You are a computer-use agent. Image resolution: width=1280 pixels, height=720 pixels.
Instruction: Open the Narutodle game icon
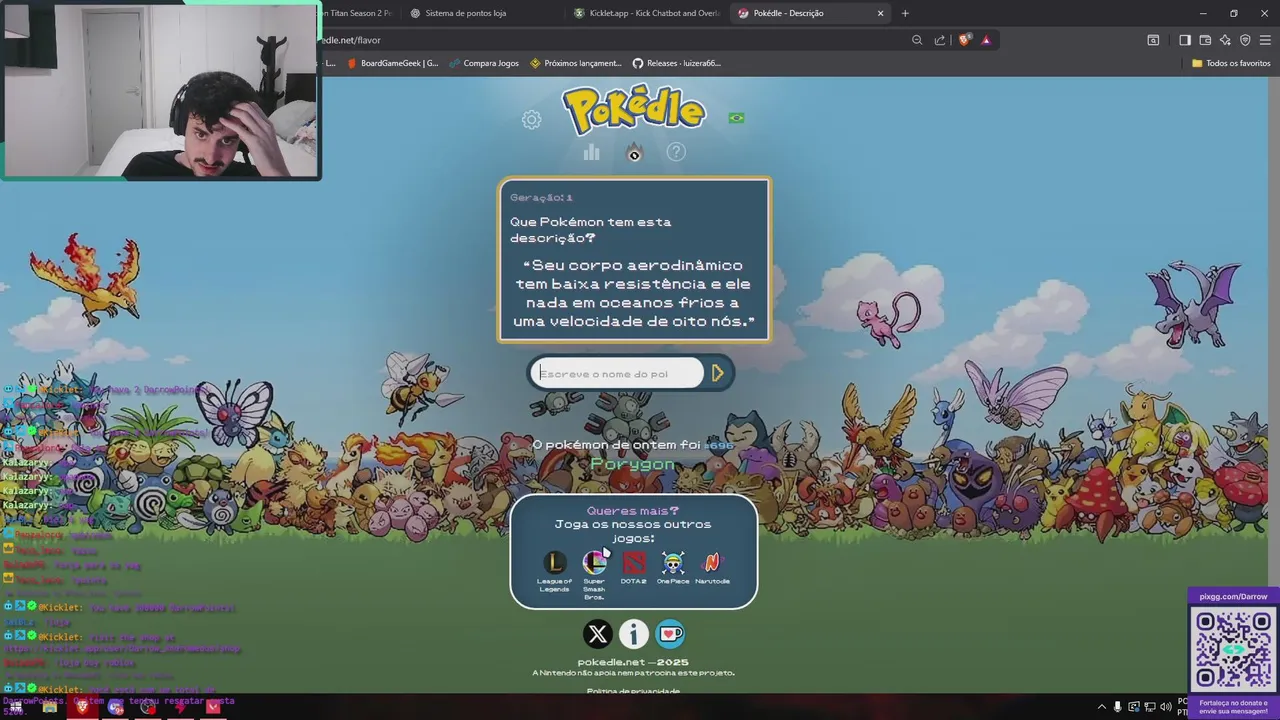[x=712, y=562]
